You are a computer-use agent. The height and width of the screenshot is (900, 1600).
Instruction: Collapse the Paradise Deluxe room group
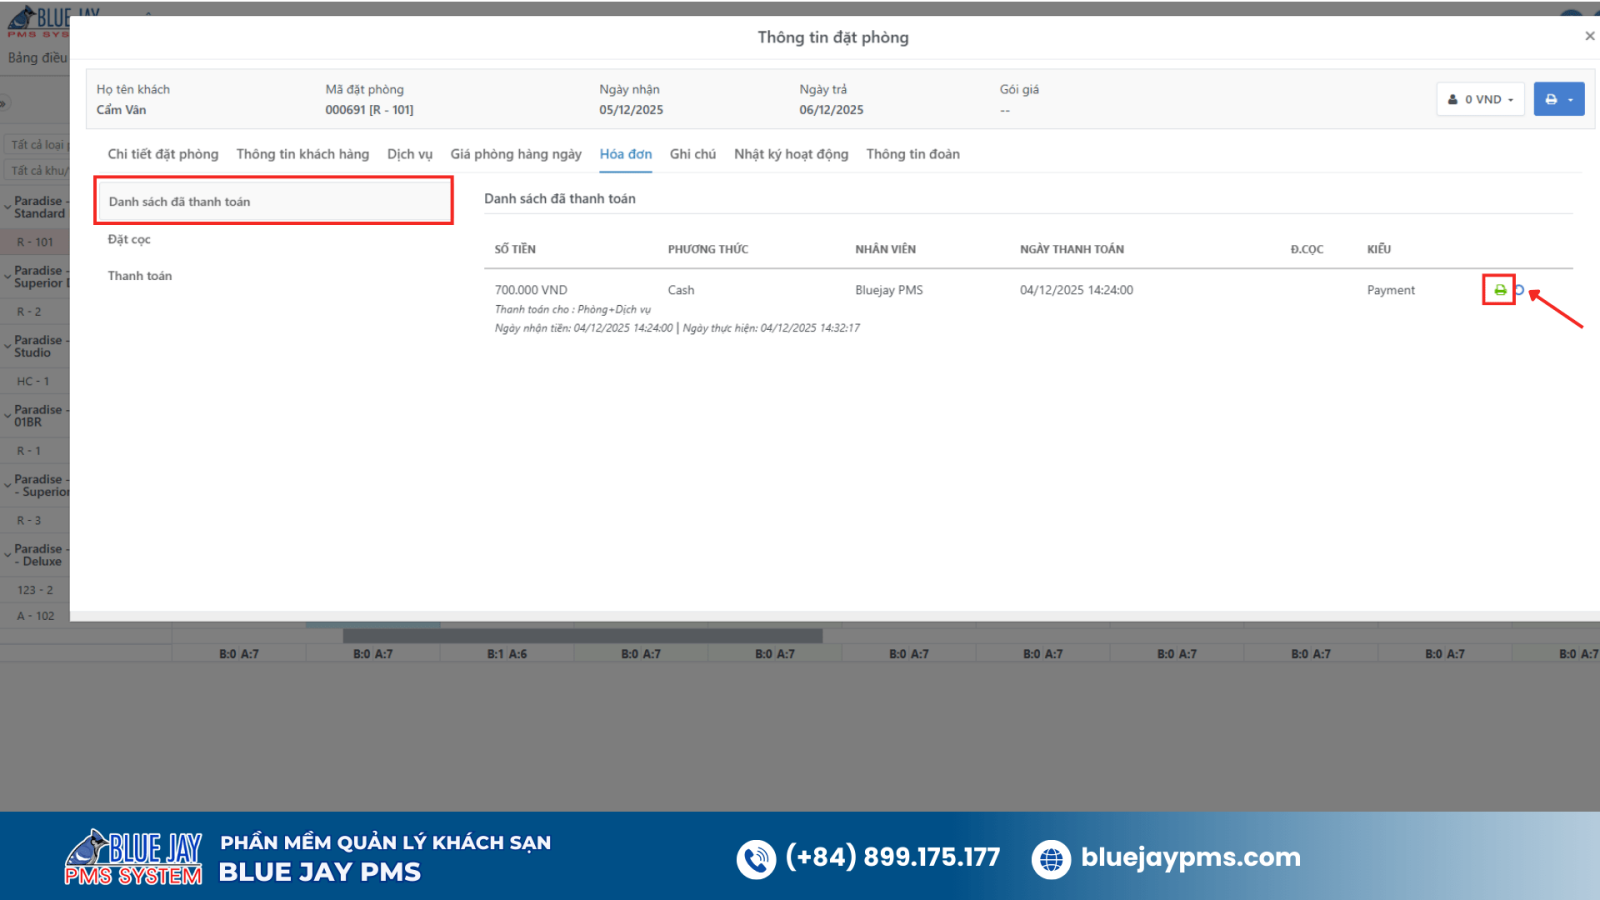click(8, 555)
